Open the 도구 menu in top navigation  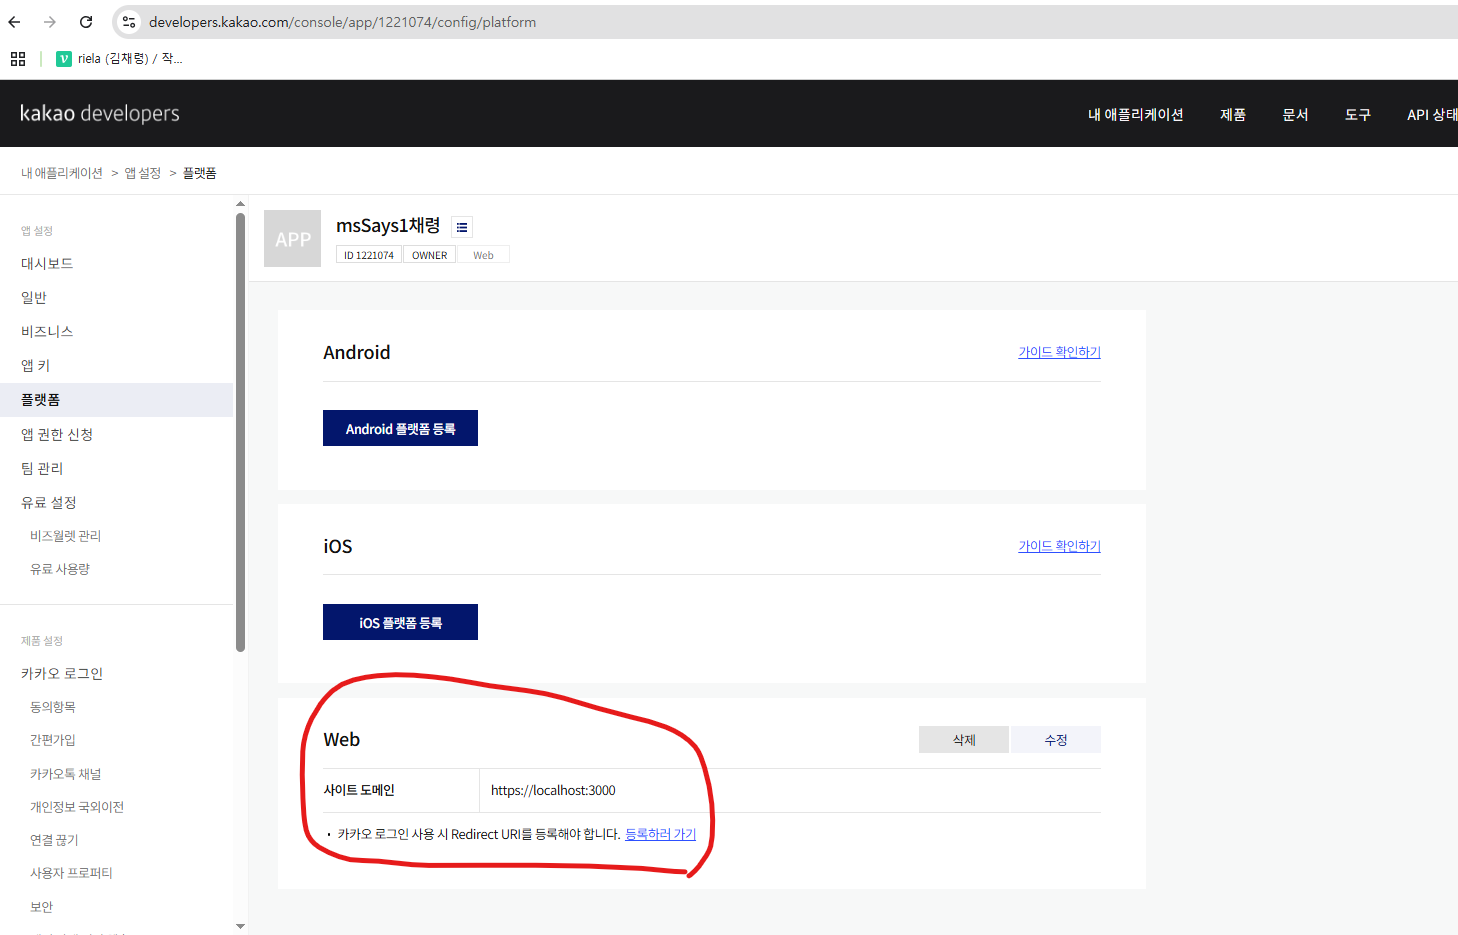[x=1357, y=114]
